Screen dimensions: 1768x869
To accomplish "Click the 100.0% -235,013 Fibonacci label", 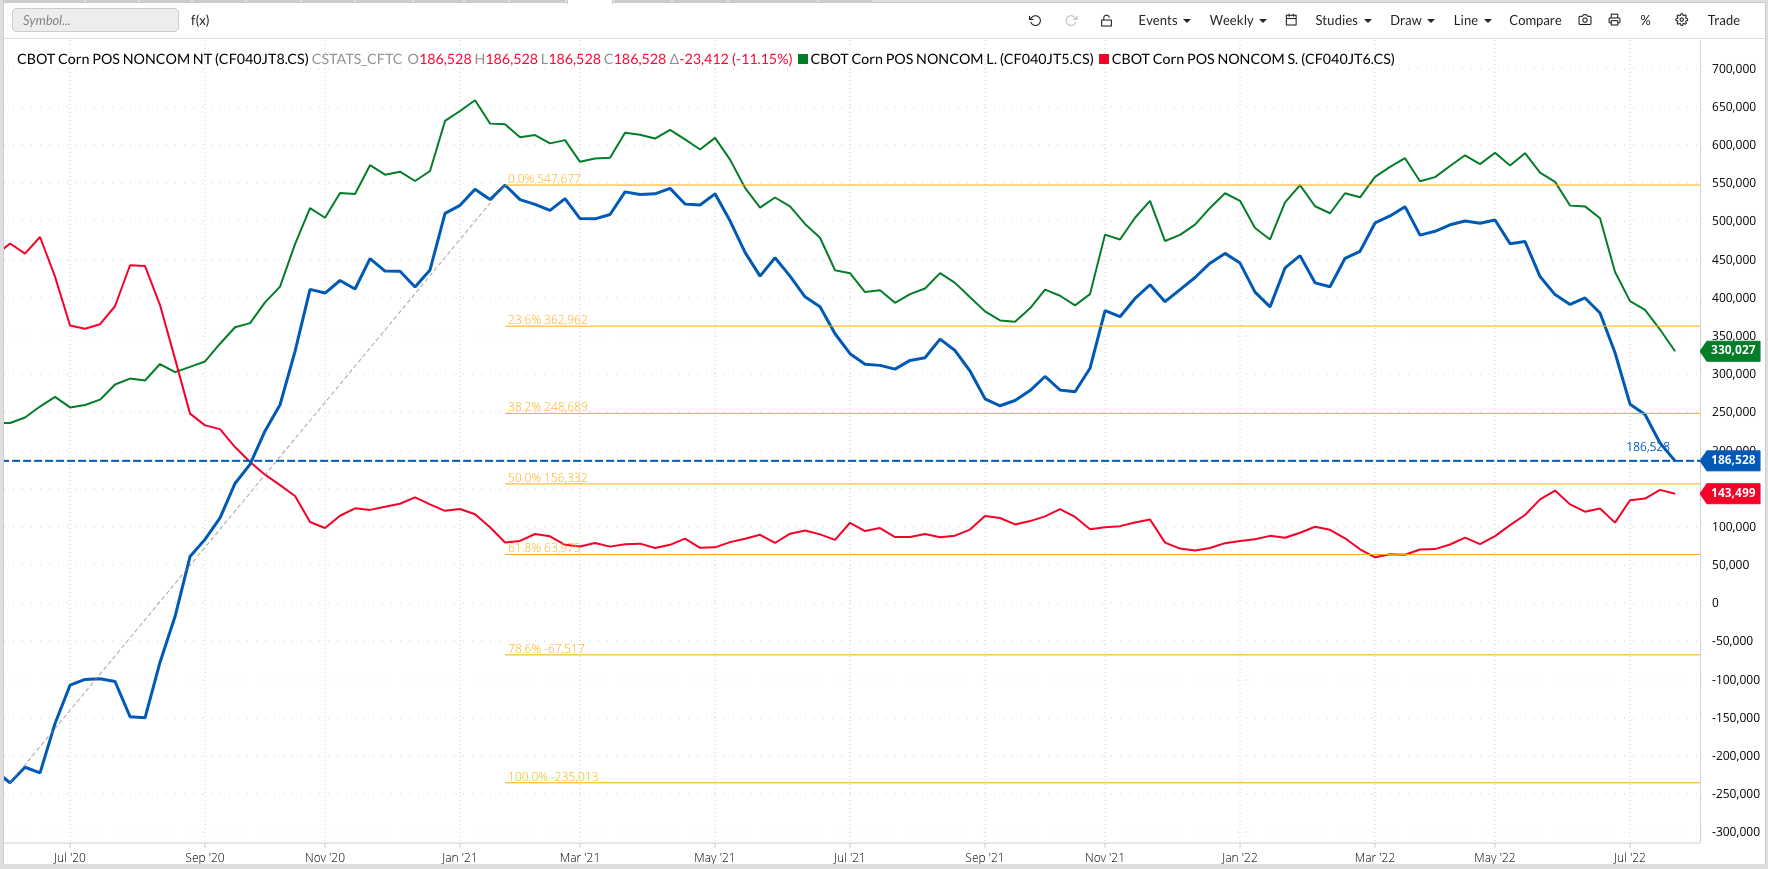I will click(x=553, y=777).
